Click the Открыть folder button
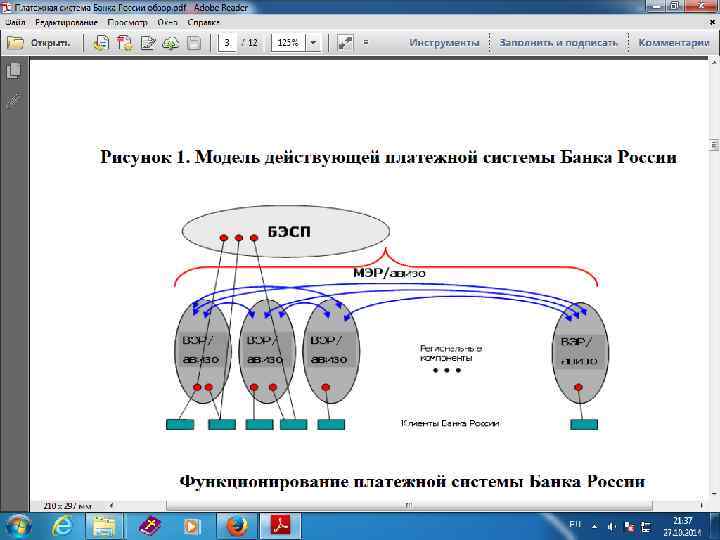The image size is (720, 540). 39,43
